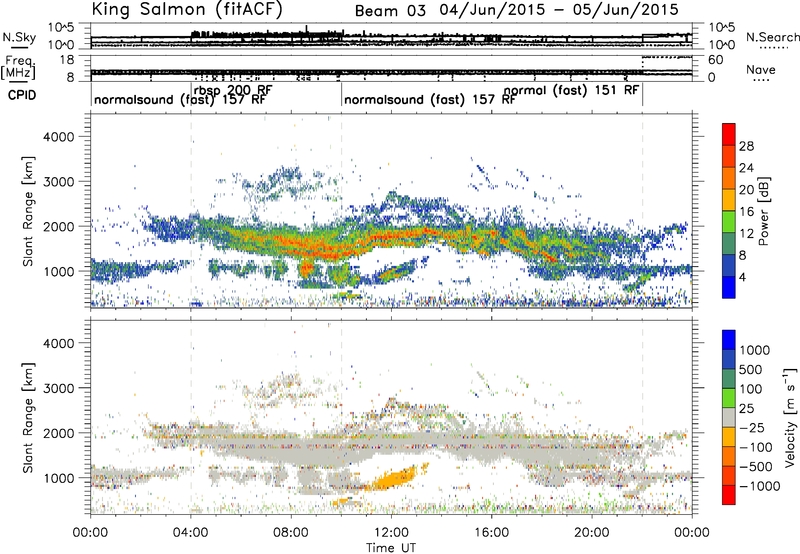Click the velocity panel 'Slant Range [km]' label

tap(29, 418)
